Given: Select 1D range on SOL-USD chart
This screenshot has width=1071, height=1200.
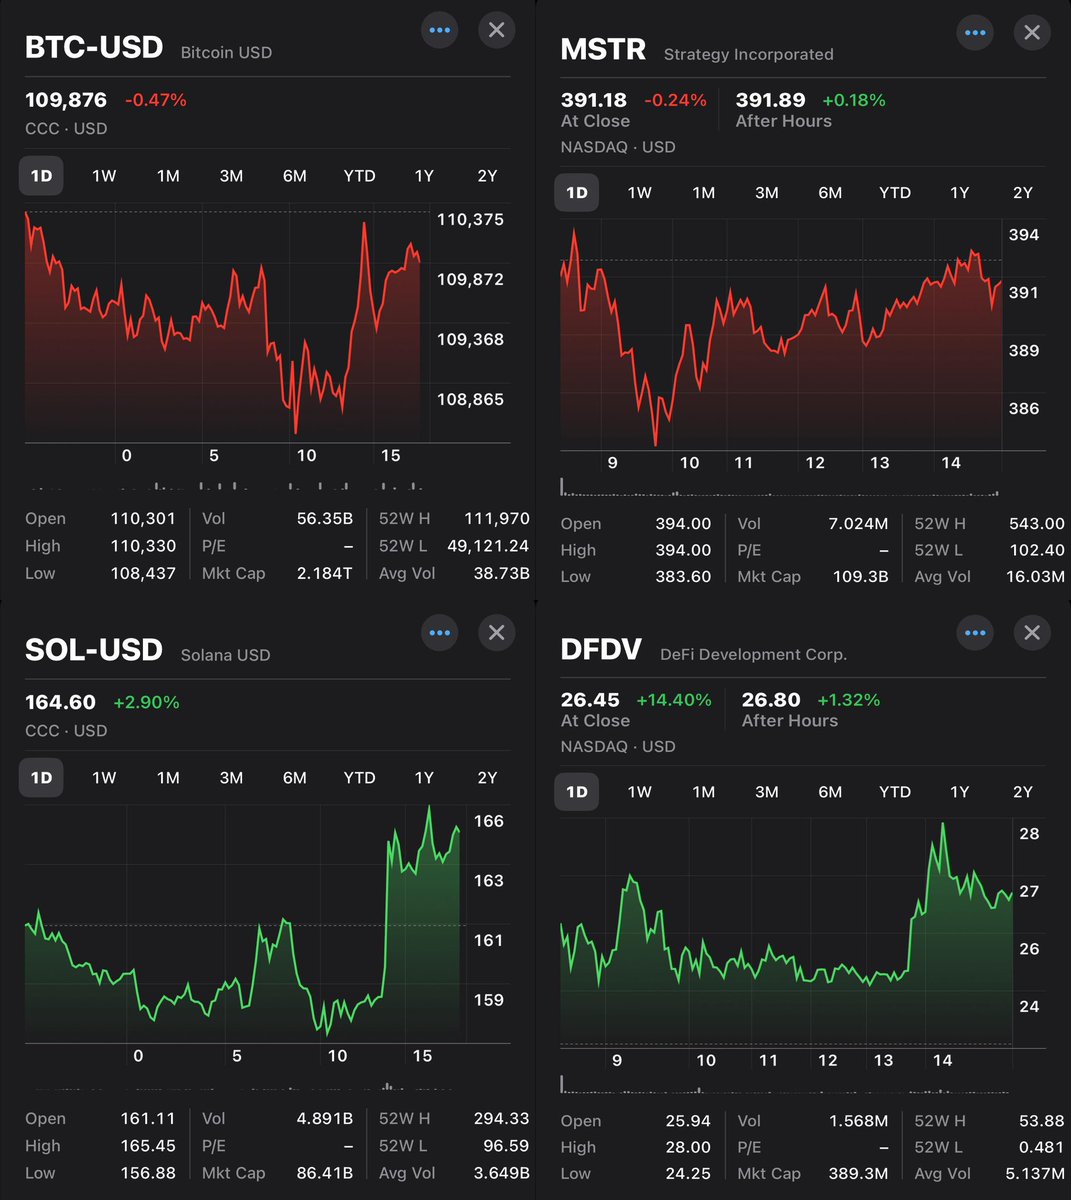Looking at the screenshot, I should point(41,777).
